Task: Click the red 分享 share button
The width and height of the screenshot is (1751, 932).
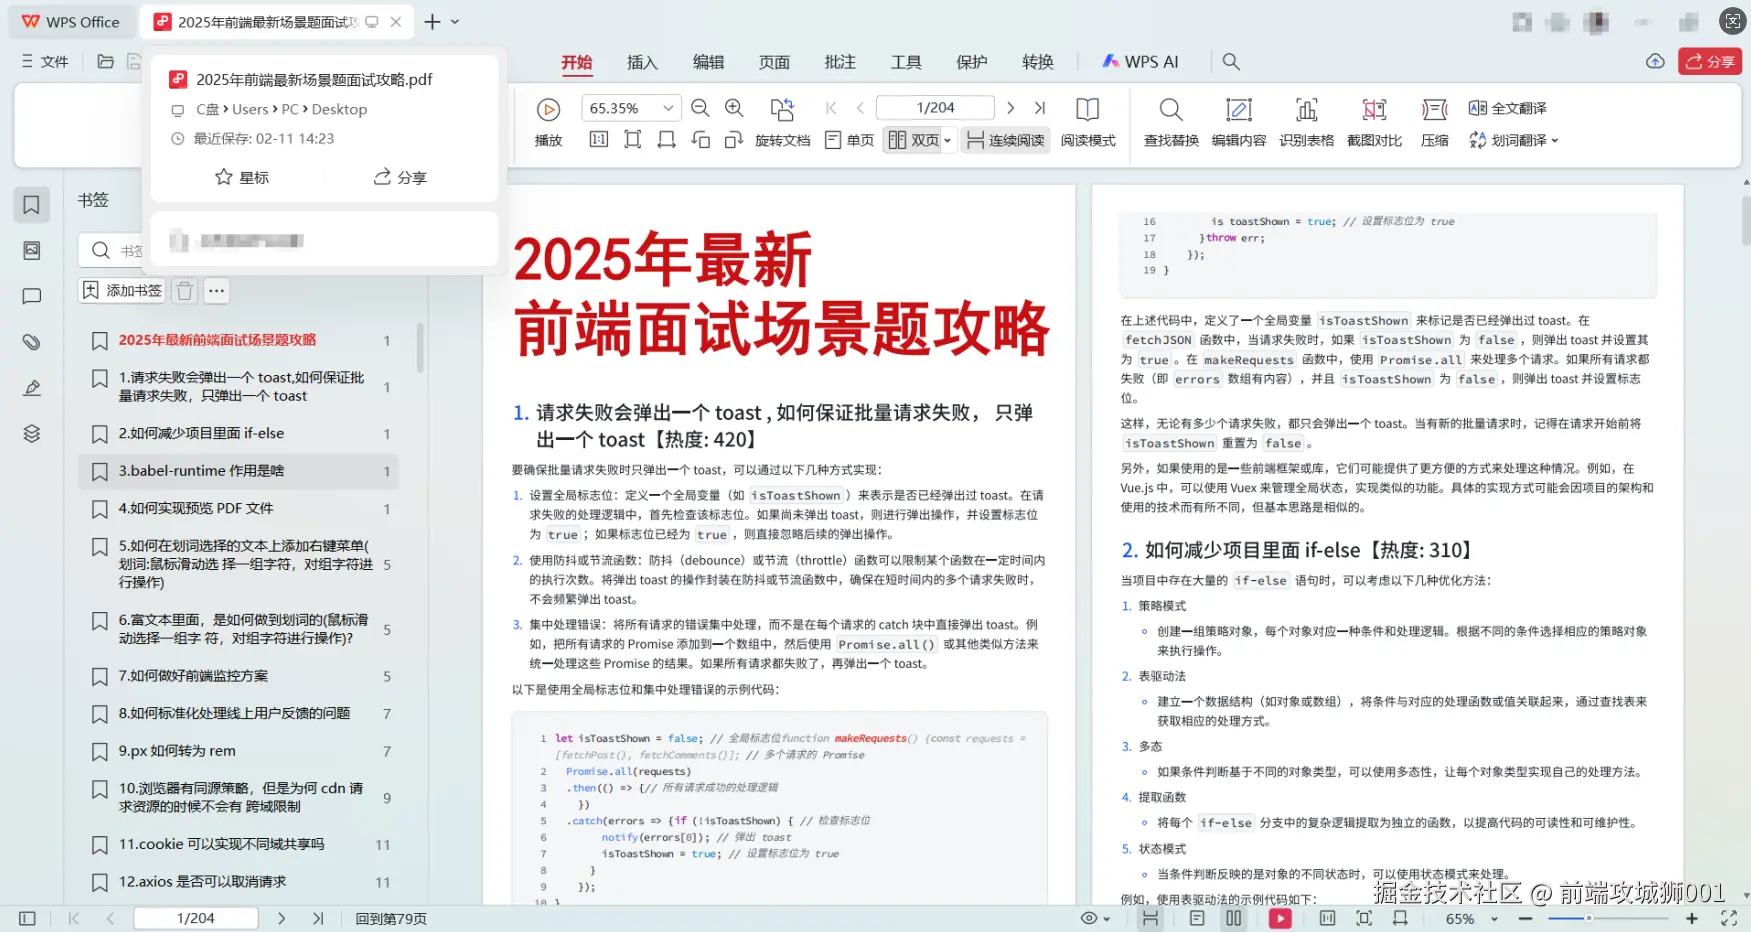Action: (x=1710, y=62)
